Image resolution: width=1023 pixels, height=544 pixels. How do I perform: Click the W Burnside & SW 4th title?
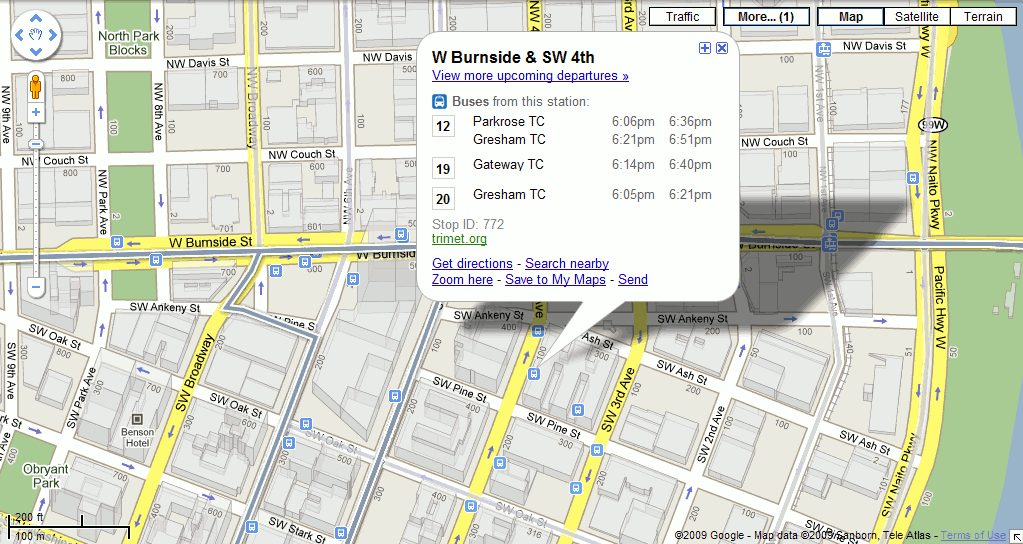click(513, 57)
